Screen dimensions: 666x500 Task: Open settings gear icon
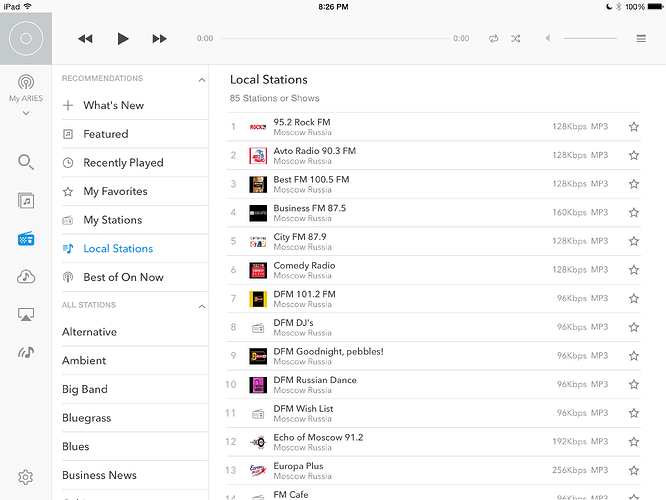(25, 477)
